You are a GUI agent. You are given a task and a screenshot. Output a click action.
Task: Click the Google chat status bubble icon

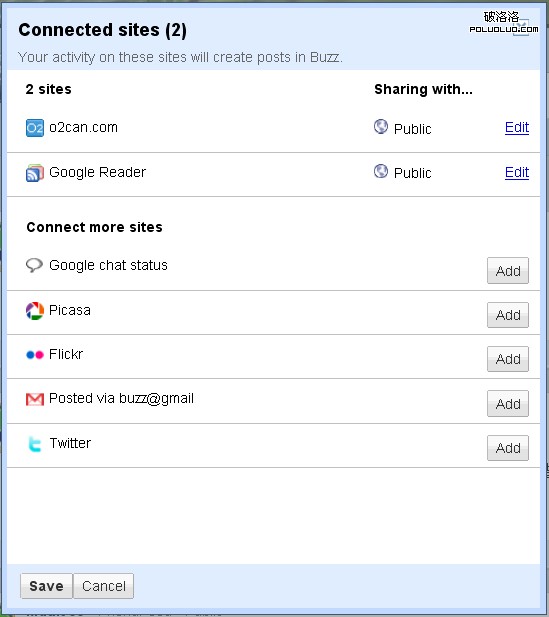[x=34, y=265]
